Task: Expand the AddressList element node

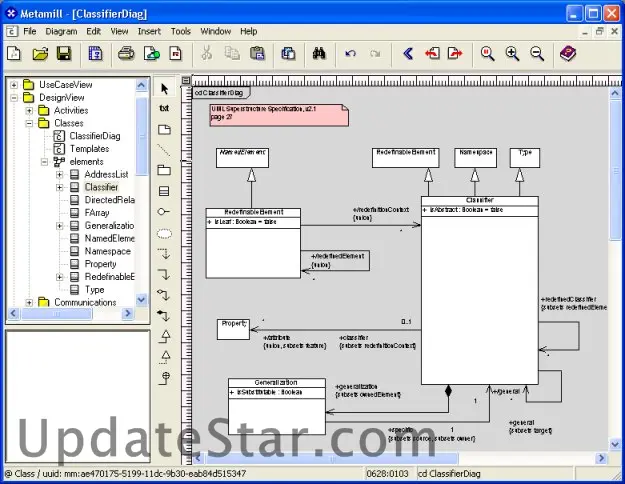Action: [x=60, y=174]
